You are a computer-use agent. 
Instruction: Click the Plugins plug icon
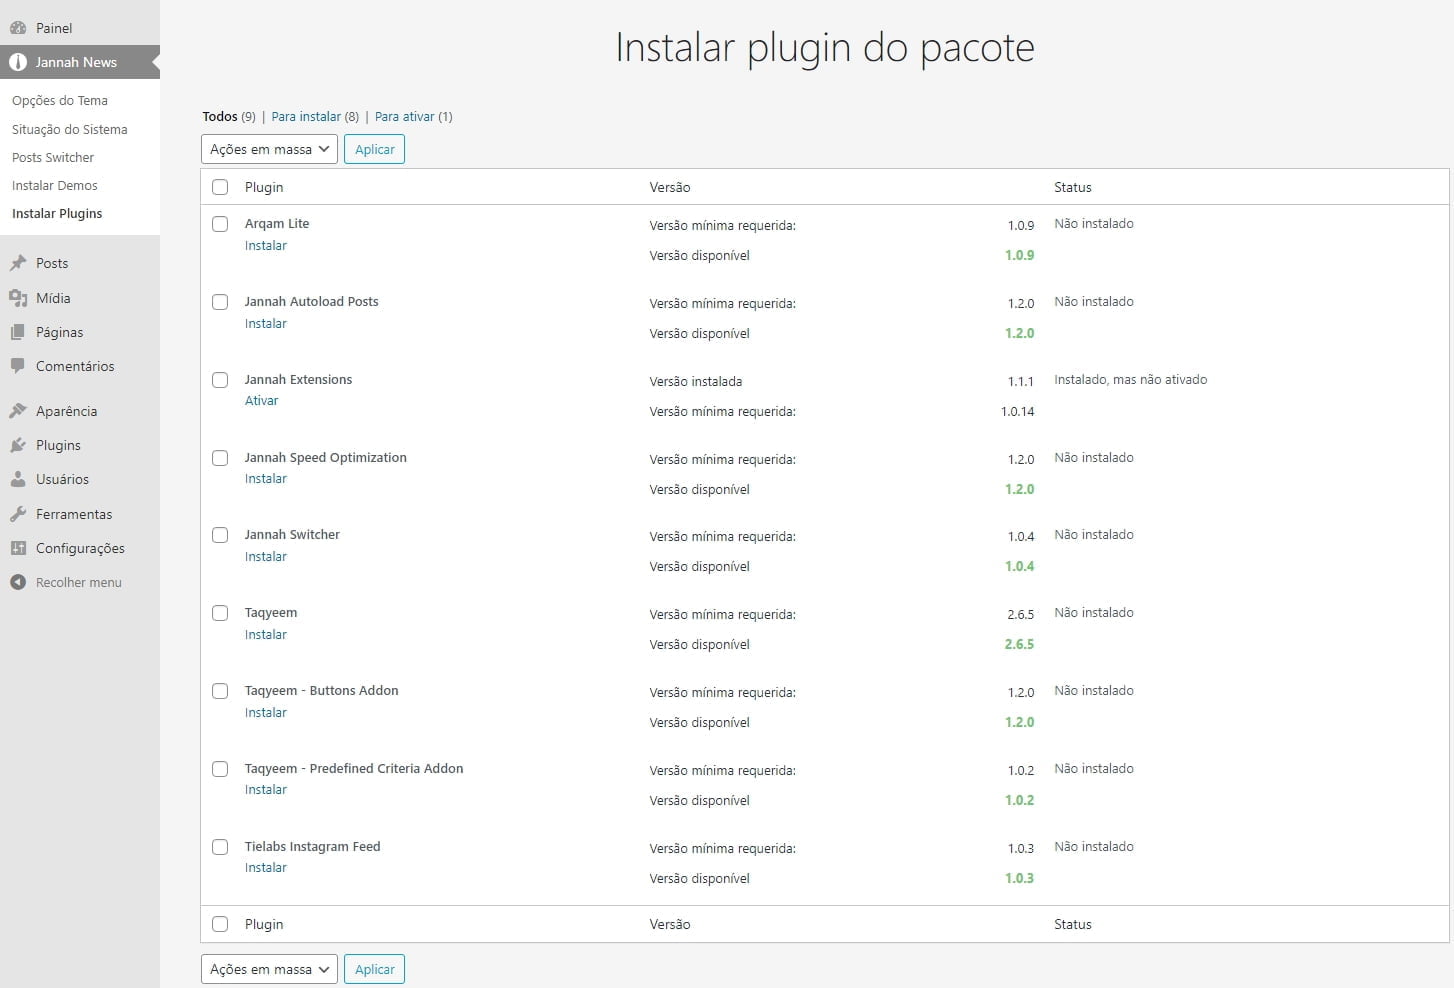click(x=18, y=445)
